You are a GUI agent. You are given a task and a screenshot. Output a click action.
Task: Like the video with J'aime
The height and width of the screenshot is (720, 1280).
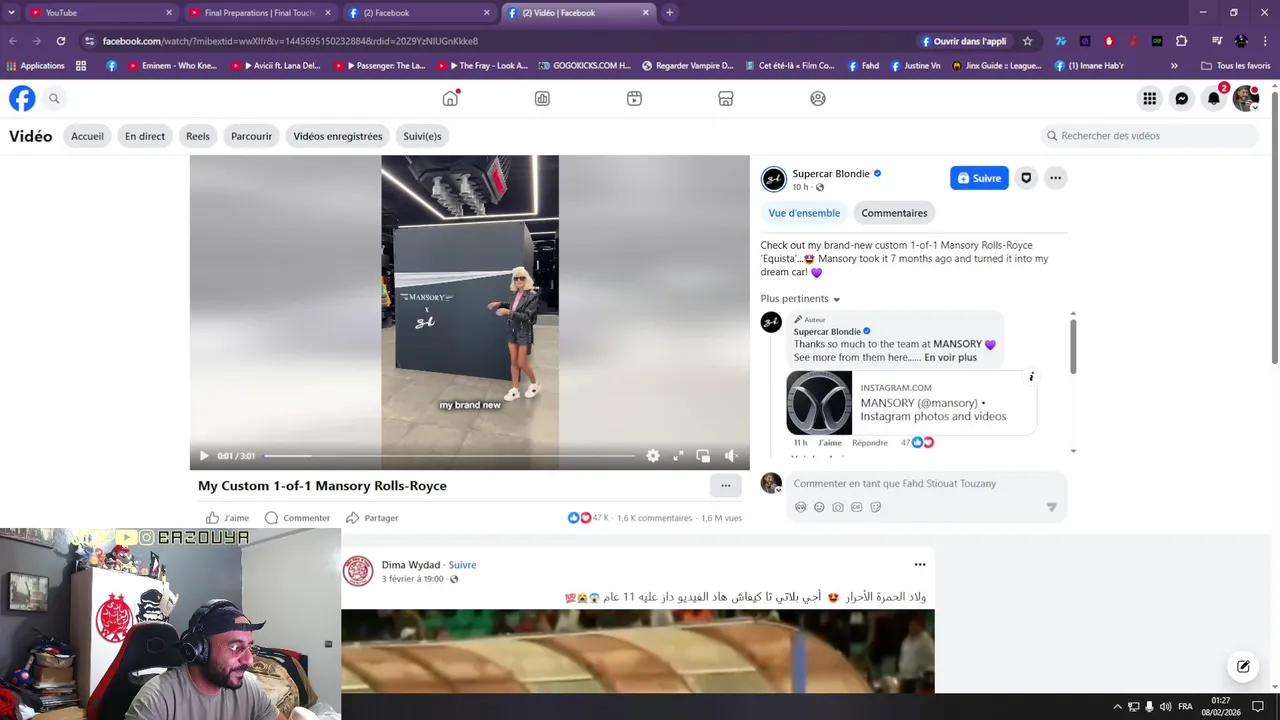(228, 518)
